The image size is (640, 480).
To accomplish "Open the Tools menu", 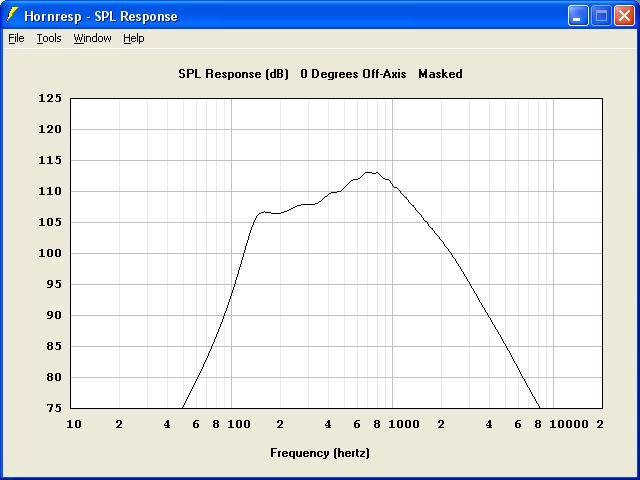I will point(49,38).
